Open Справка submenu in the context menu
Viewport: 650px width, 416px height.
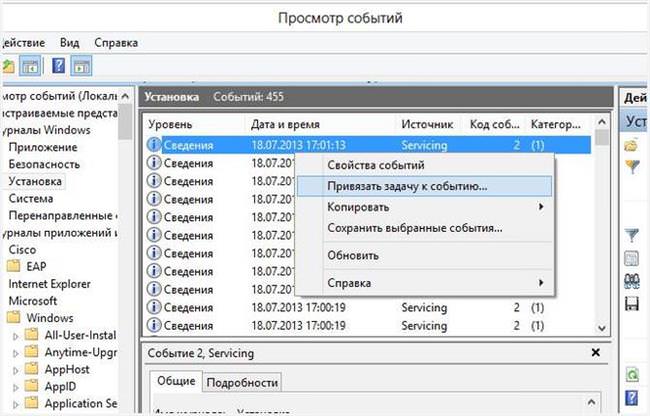425,283
